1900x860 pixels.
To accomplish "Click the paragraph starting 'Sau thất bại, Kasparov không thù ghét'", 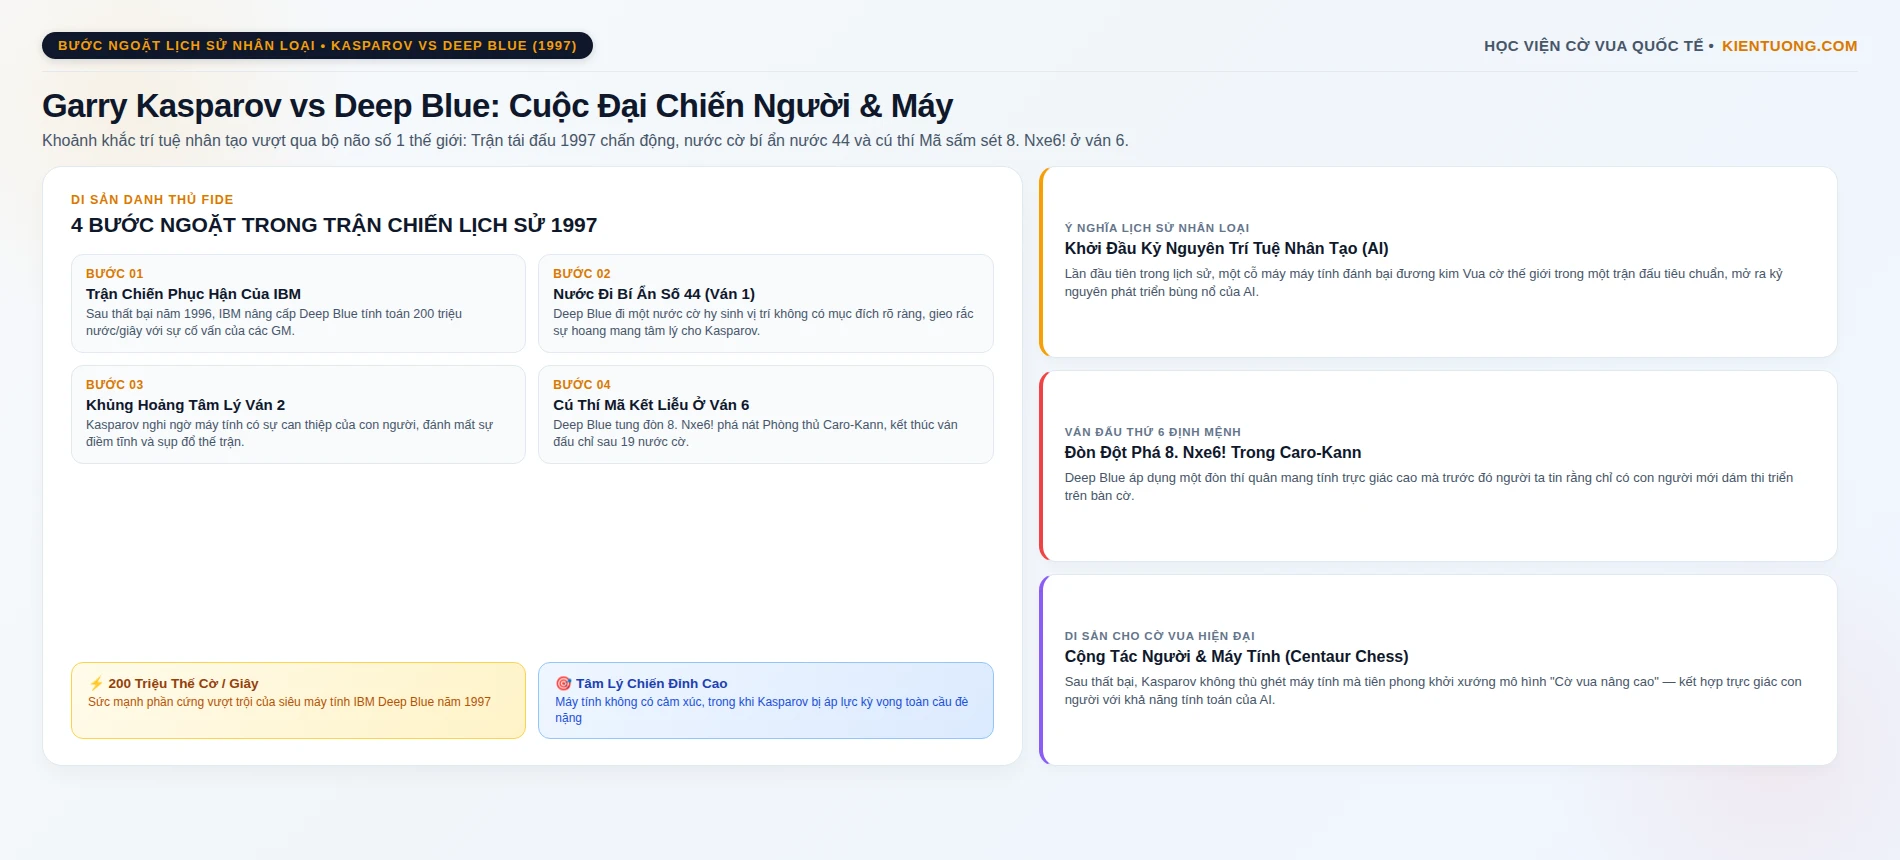I will [x=1433, y=691].
